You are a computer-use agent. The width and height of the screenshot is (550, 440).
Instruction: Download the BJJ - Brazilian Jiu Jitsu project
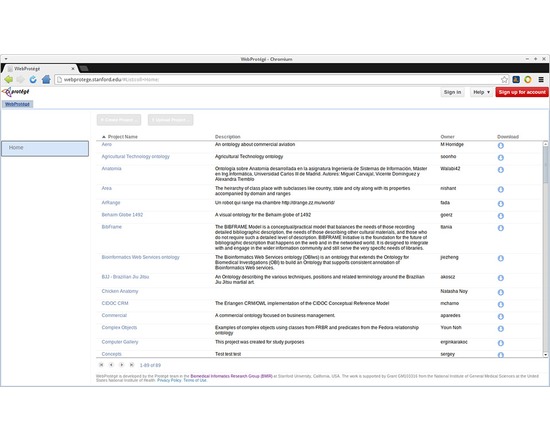coord(501,278)
